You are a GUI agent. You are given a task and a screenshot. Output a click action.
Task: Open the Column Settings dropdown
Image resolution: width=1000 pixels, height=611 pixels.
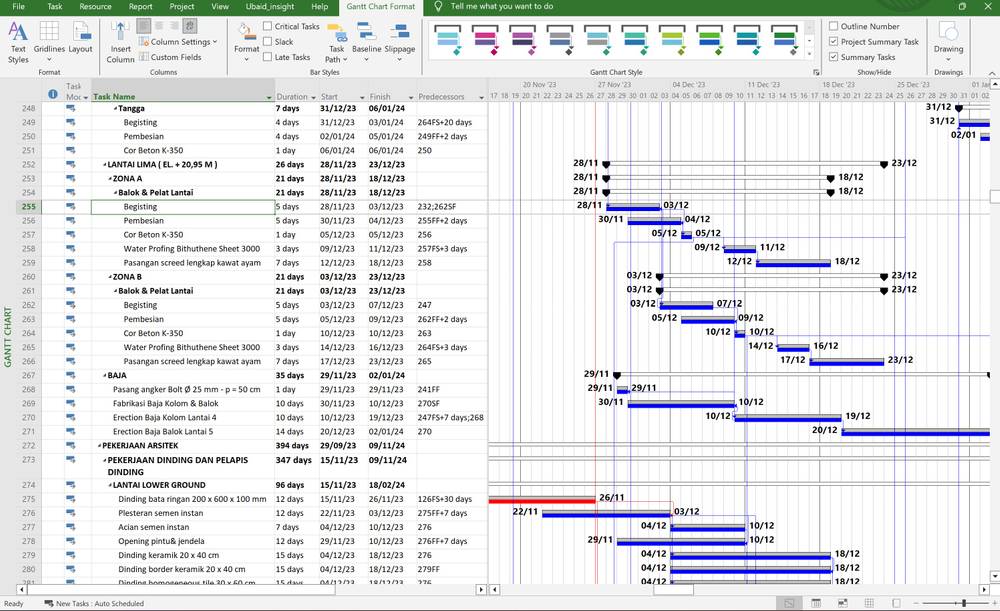coord(183,41)
